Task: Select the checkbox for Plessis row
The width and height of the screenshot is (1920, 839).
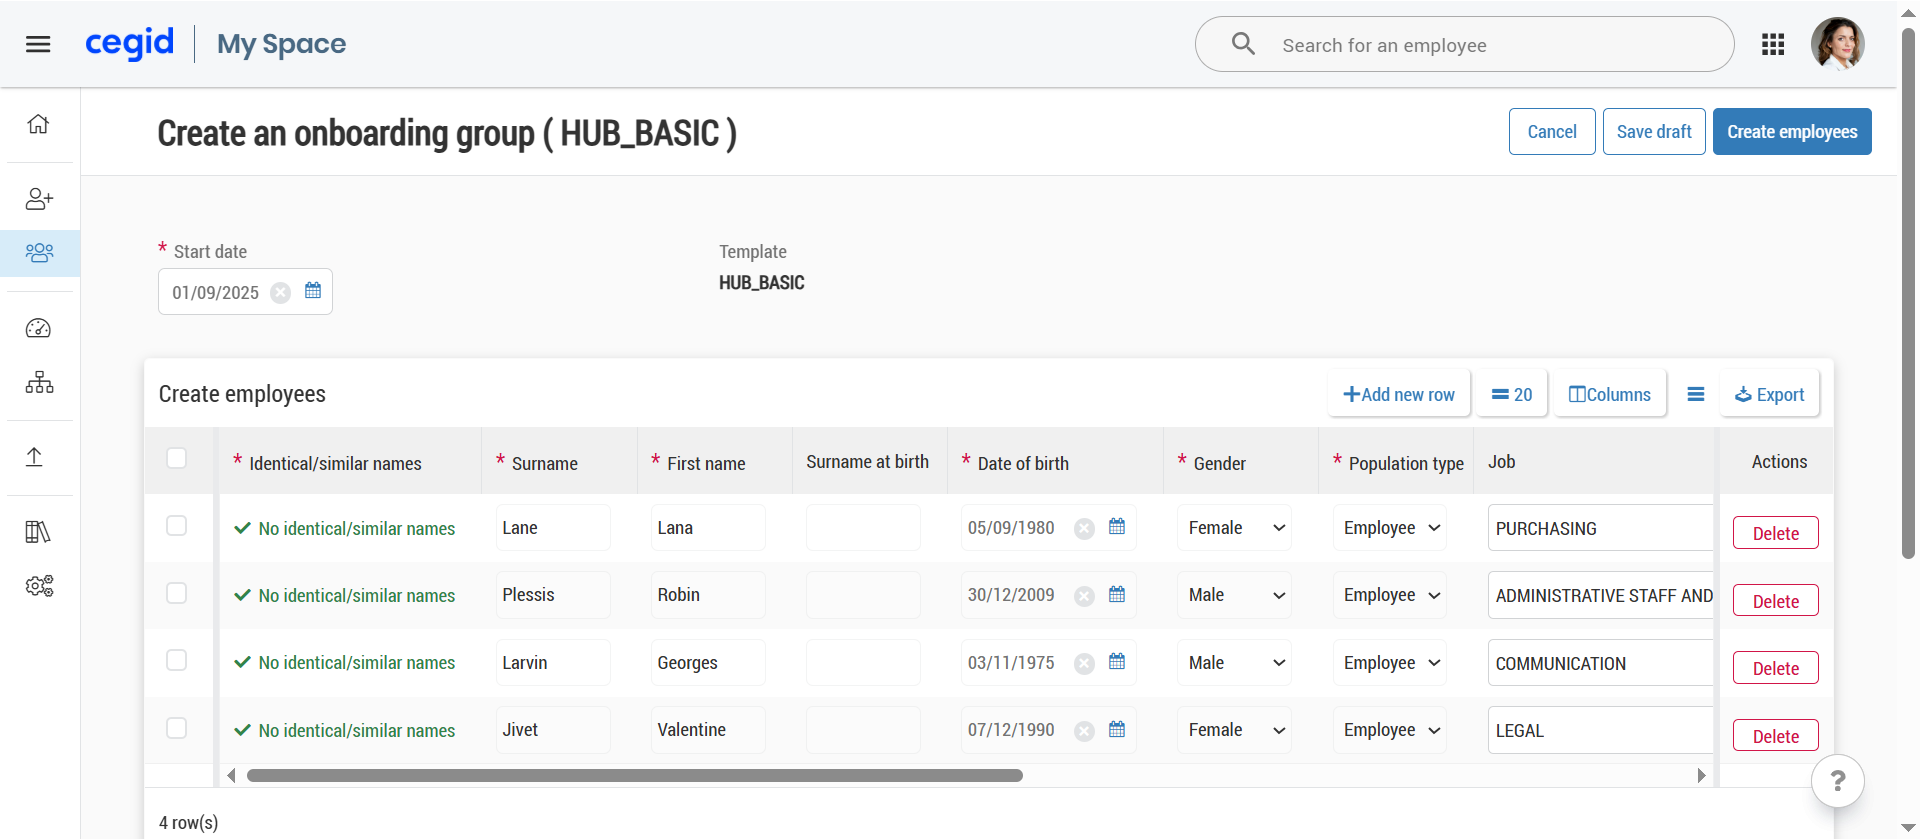Action: tap(177, 593)
